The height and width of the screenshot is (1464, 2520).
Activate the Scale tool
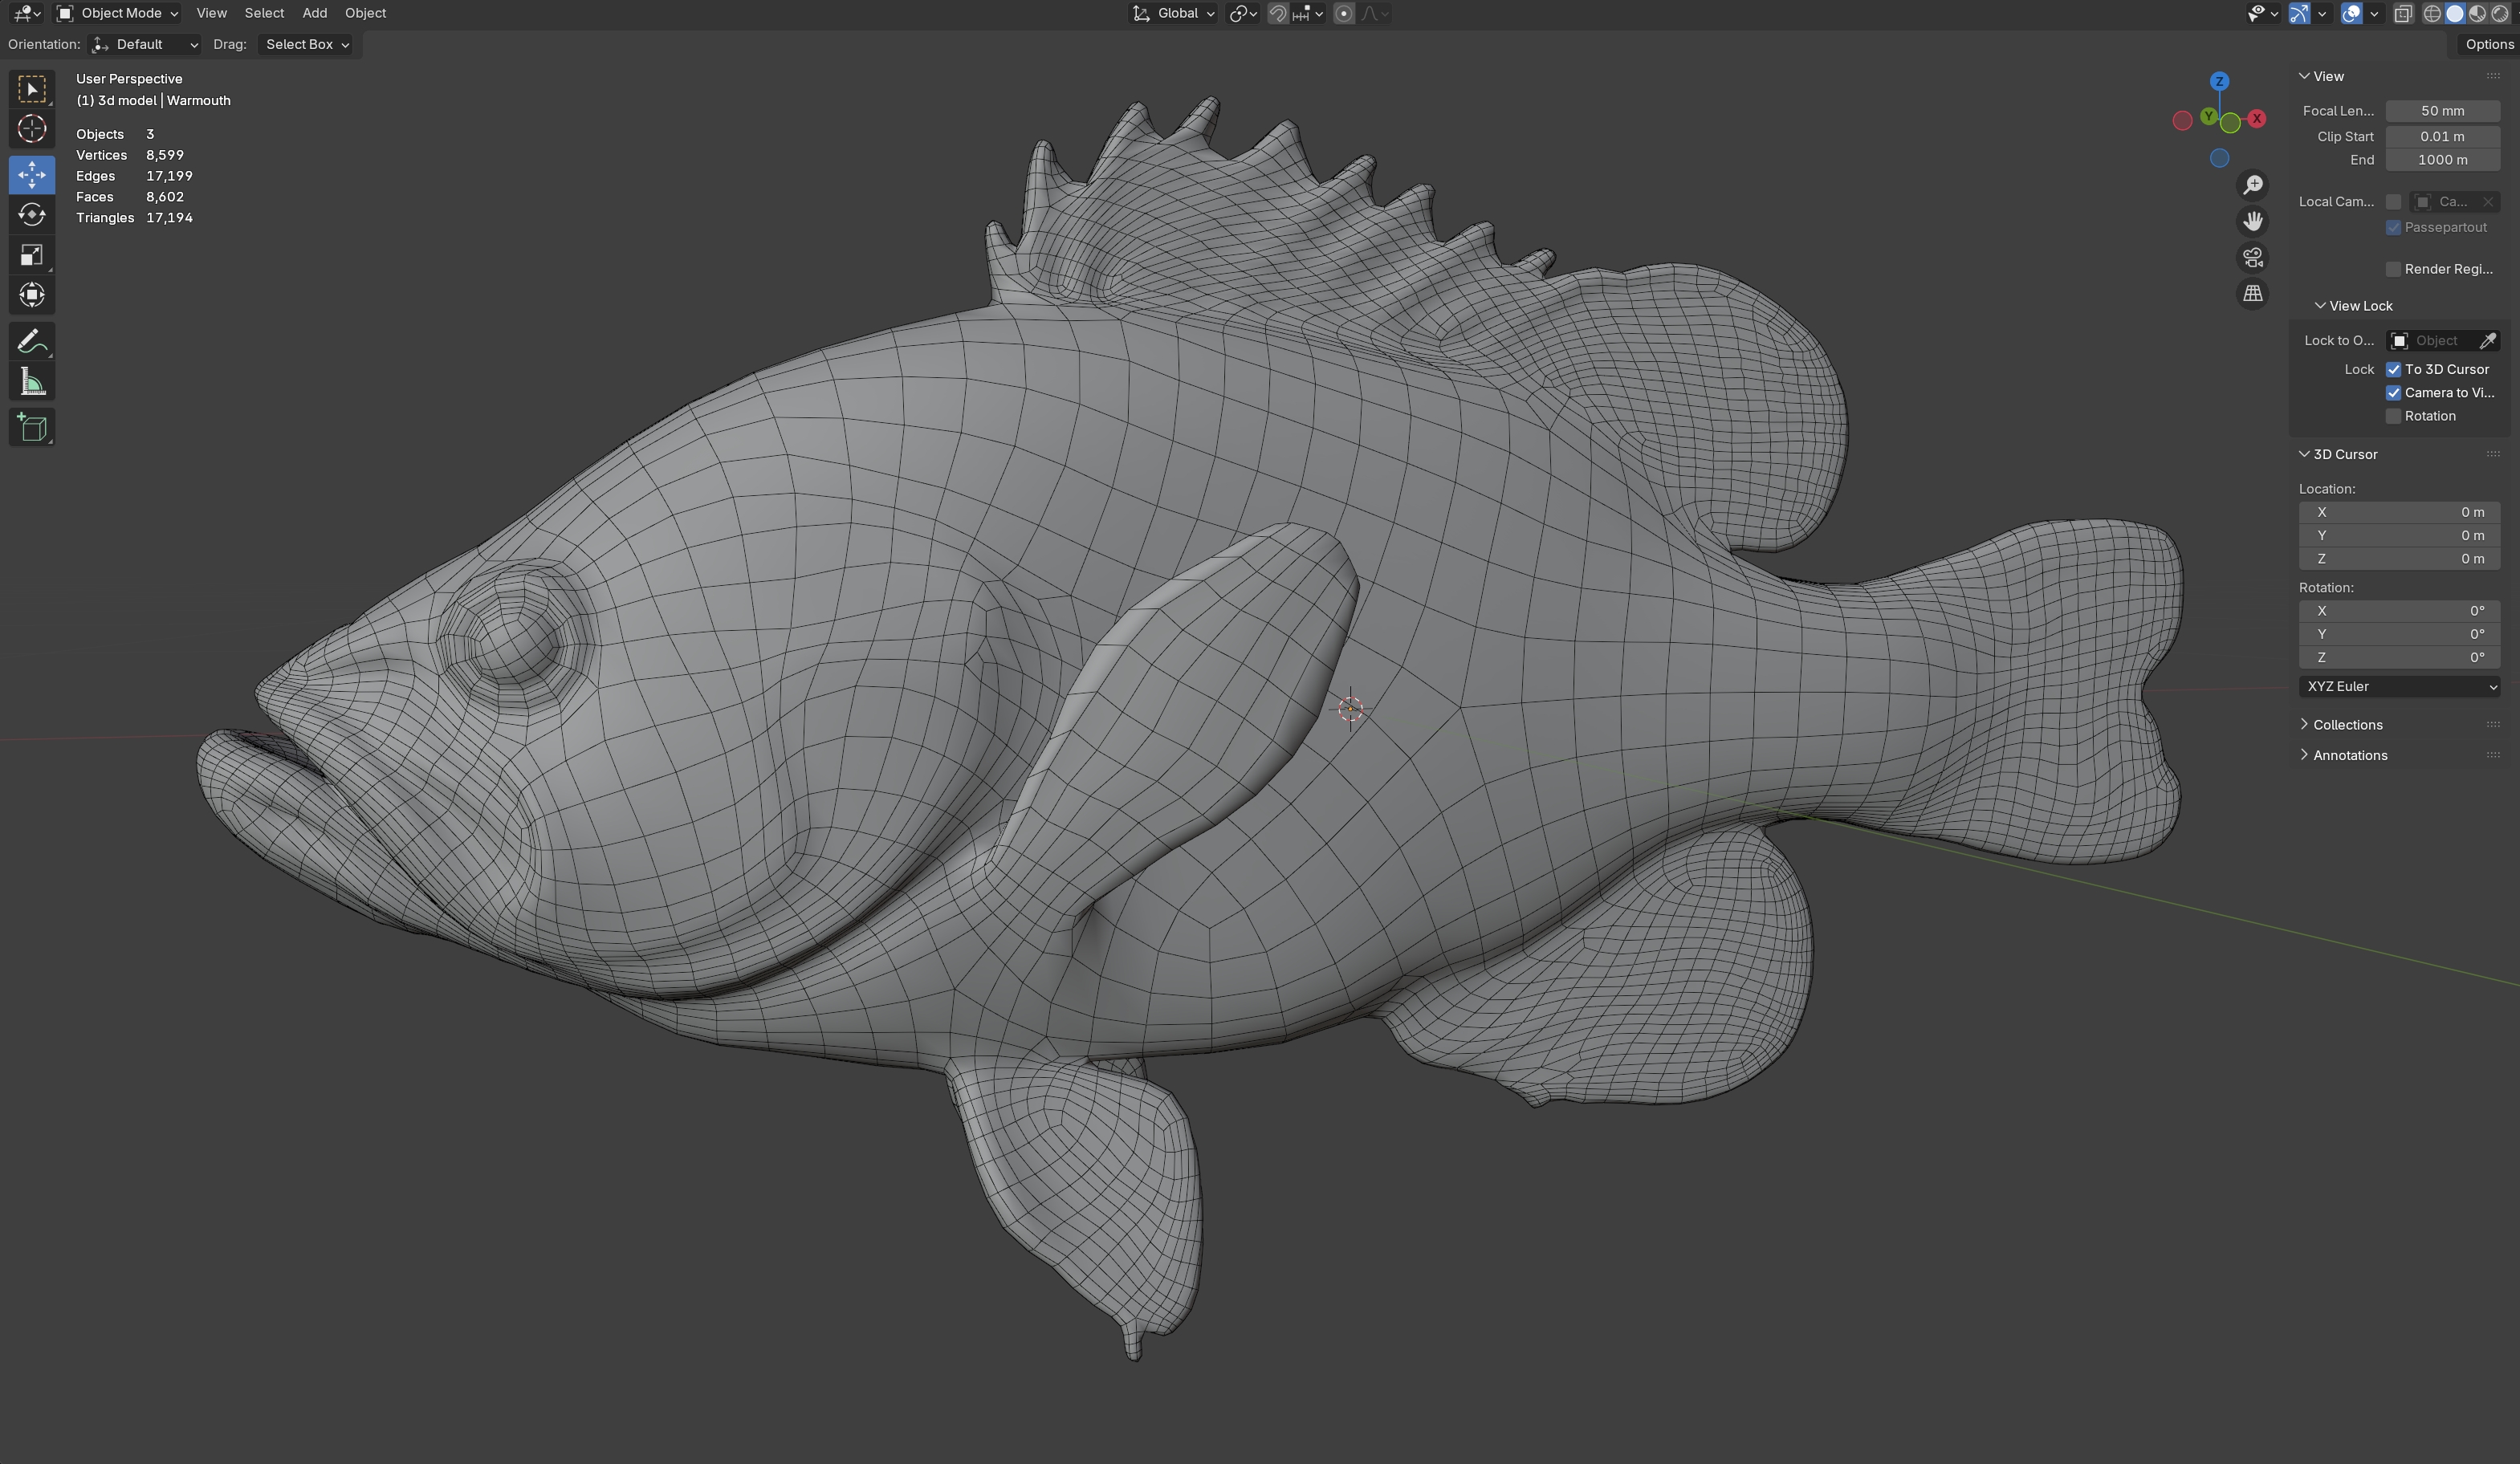[31, 255]
